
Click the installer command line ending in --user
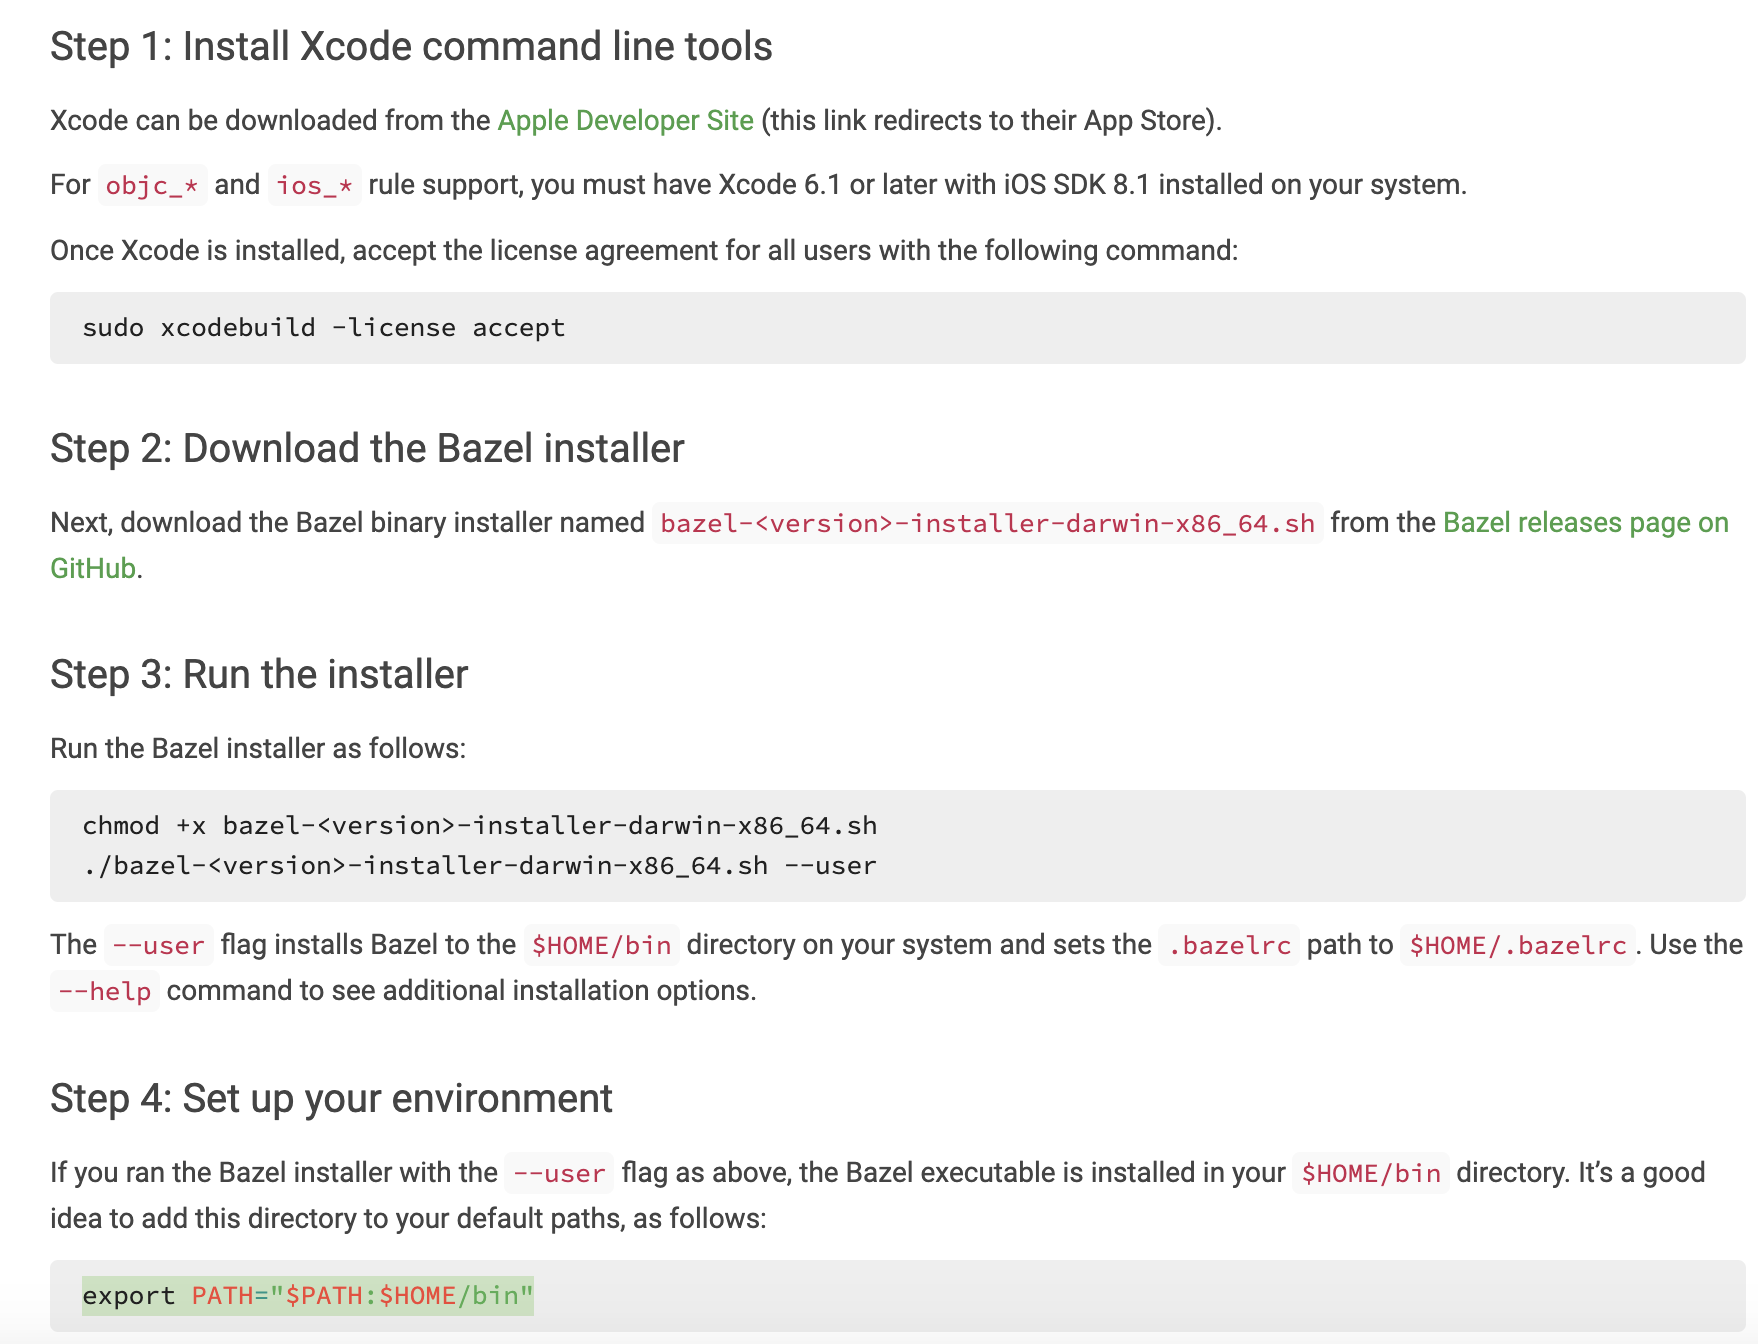point(480,865)
